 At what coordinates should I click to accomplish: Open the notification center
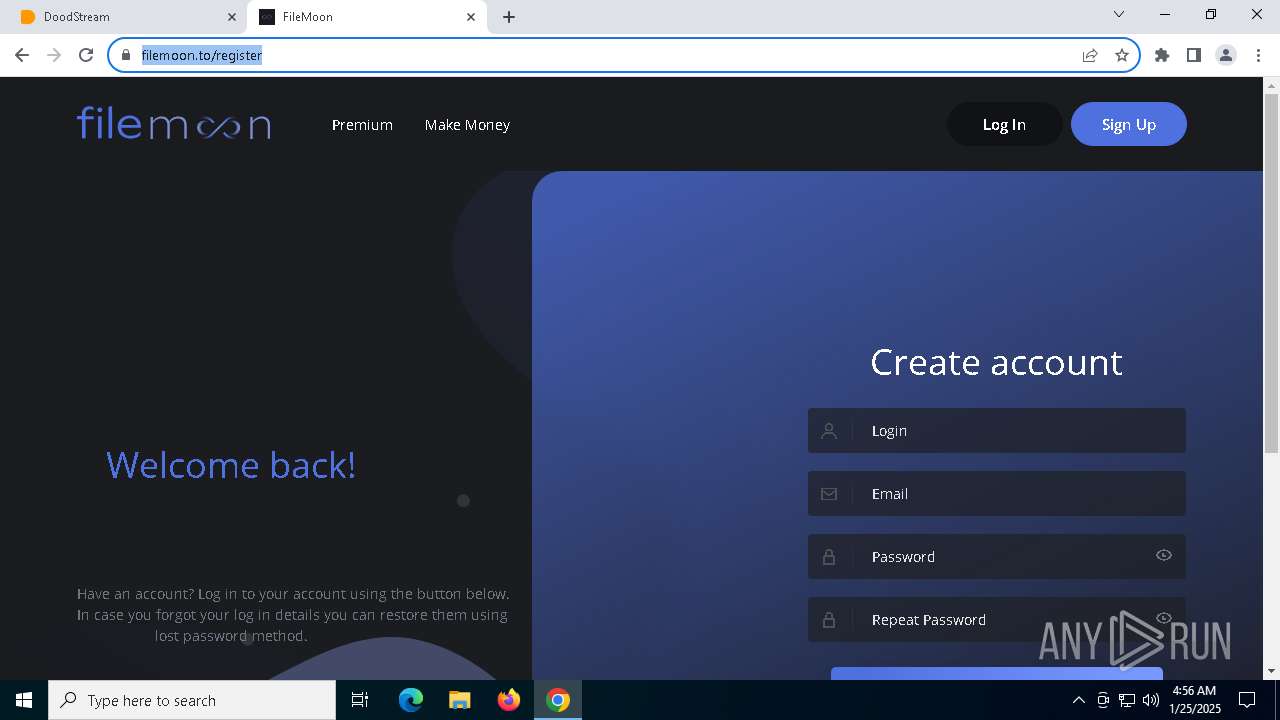point(1247,700)
